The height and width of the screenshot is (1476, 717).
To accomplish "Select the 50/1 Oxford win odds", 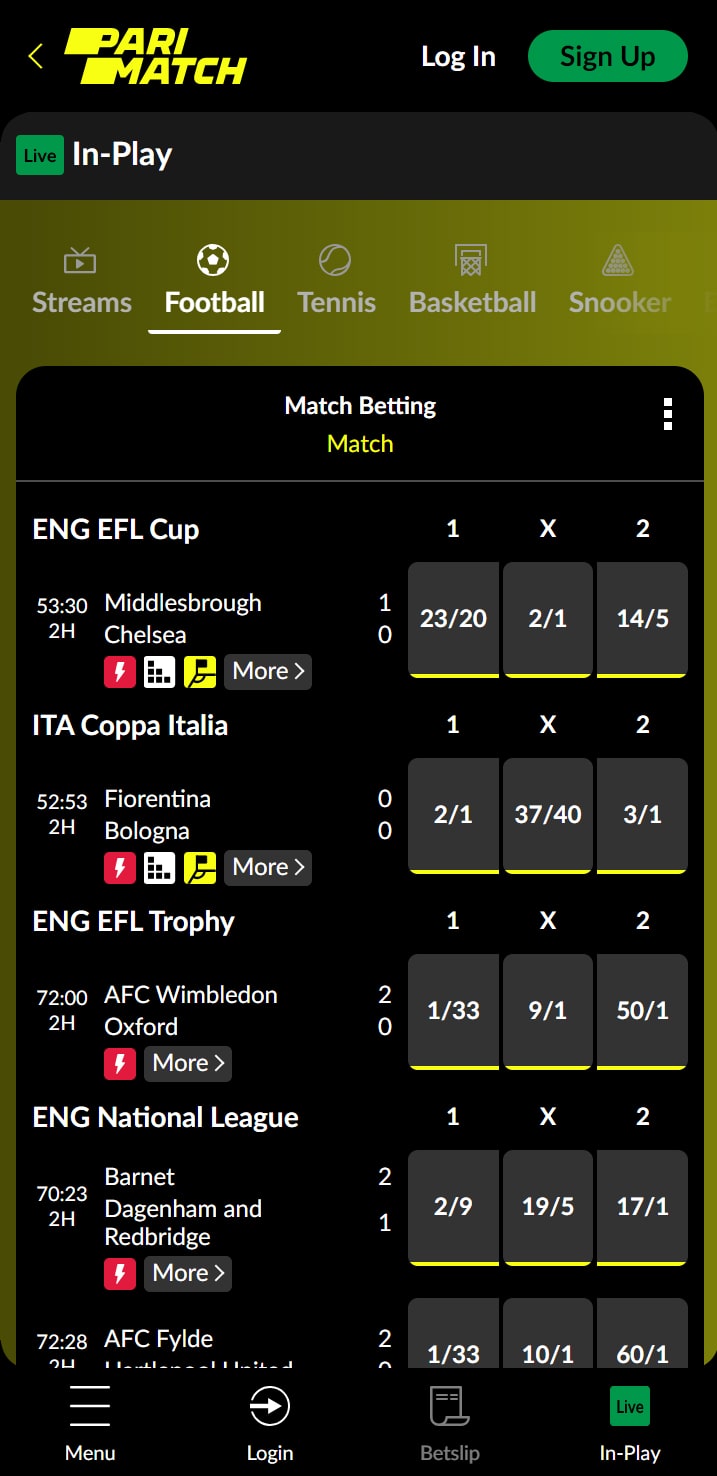I will click(x=642, y=1011).
